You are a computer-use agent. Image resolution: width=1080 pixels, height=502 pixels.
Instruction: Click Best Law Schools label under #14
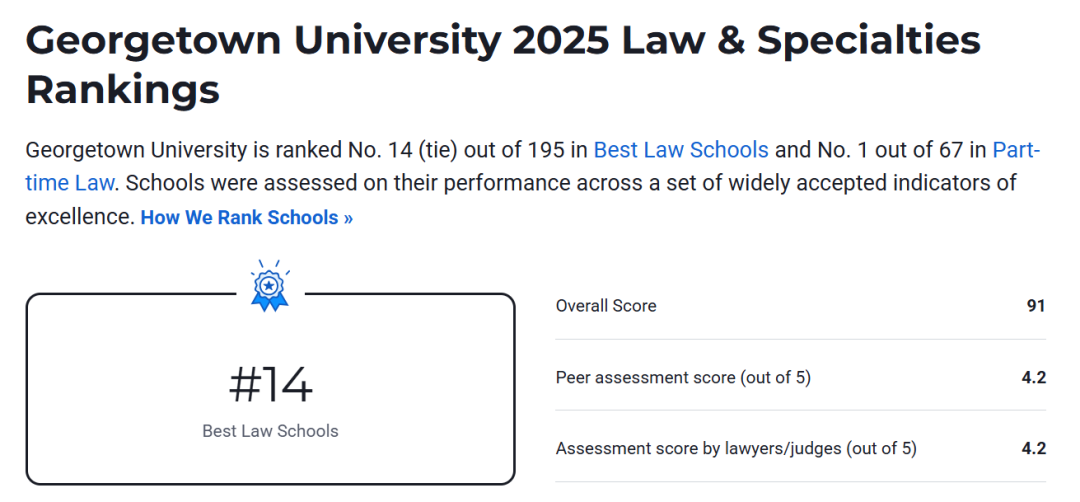(270, 431)
